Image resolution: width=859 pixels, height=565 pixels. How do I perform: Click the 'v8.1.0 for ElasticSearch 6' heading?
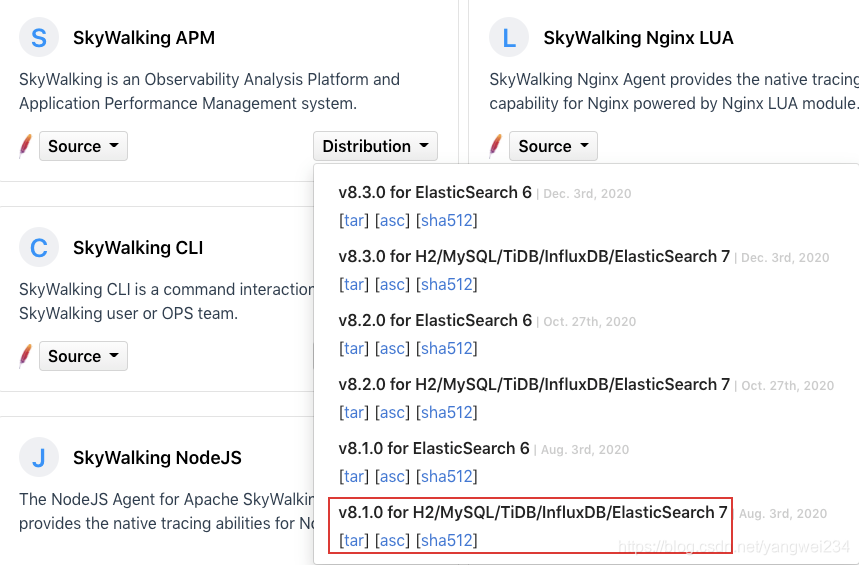coord(434,449)
